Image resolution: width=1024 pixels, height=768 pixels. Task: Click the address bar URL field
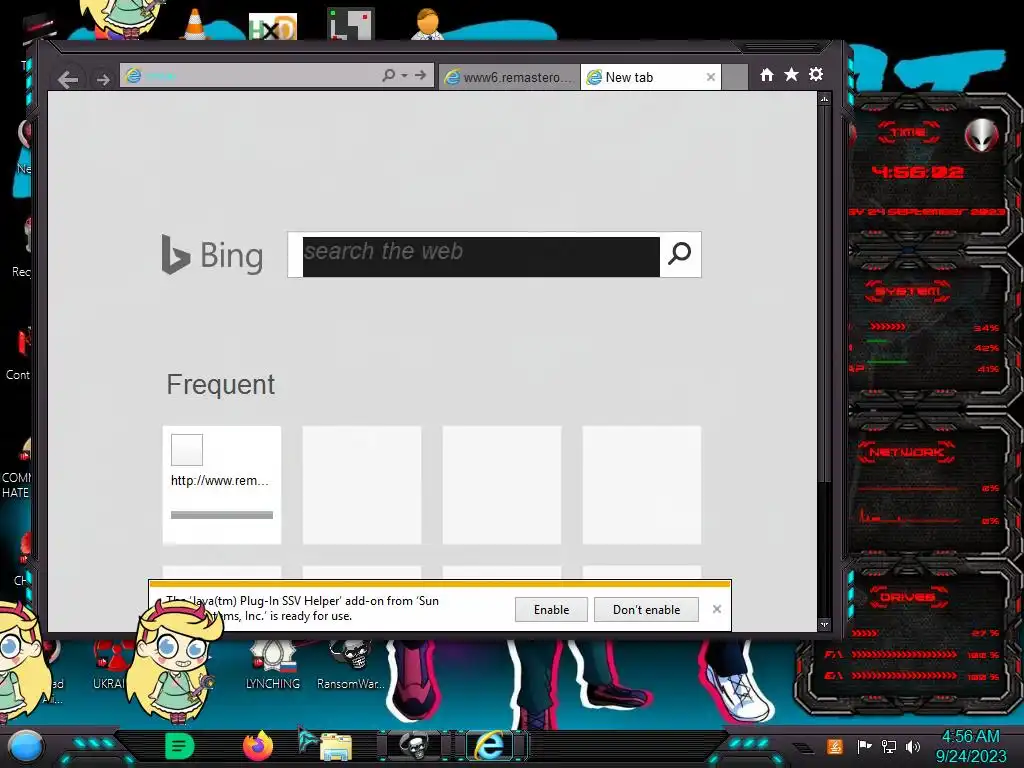click(x=249, y=76)
